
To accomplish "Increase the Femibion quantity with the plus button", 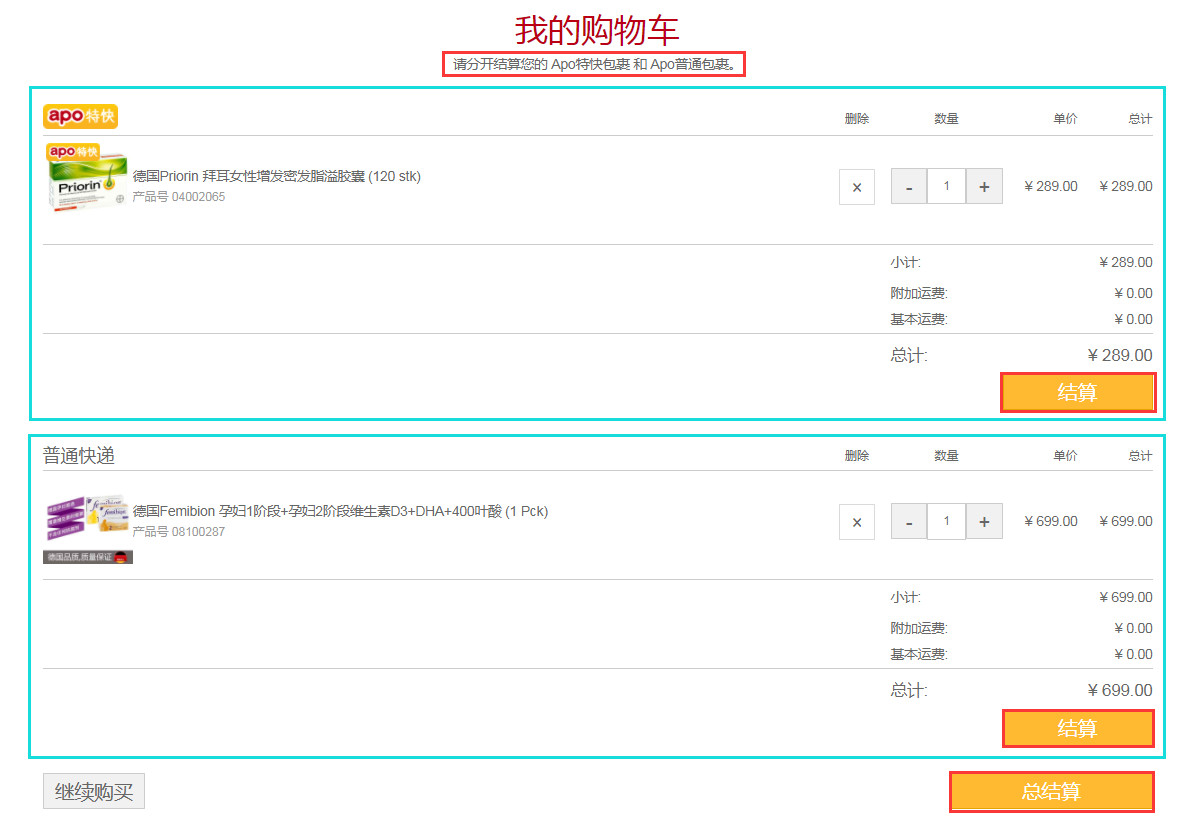I will pos(984,522).
